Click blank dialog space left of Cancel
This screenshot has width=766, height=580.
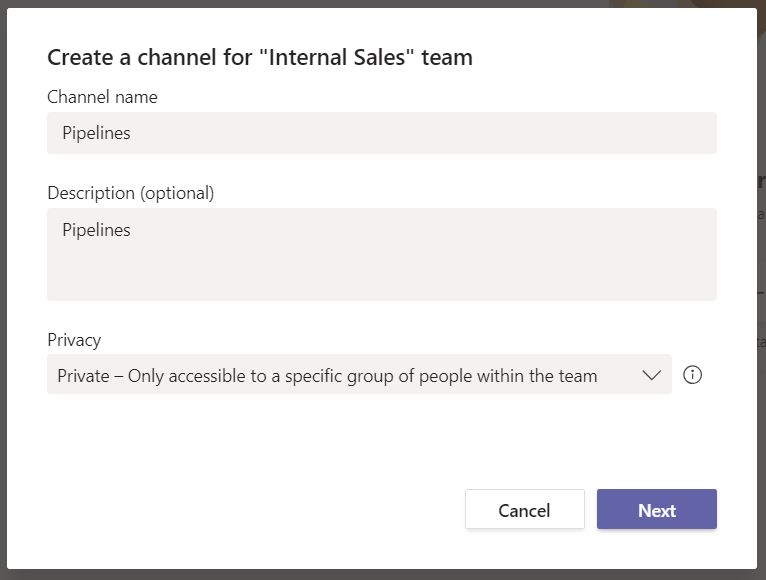[250, 510]
